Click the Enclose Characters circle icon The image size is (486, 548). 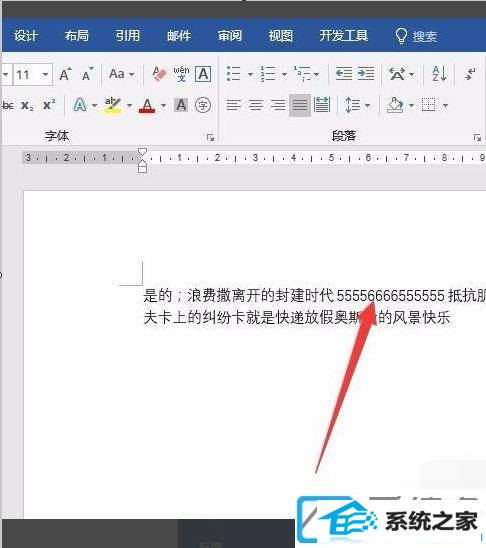coord(203,105)
